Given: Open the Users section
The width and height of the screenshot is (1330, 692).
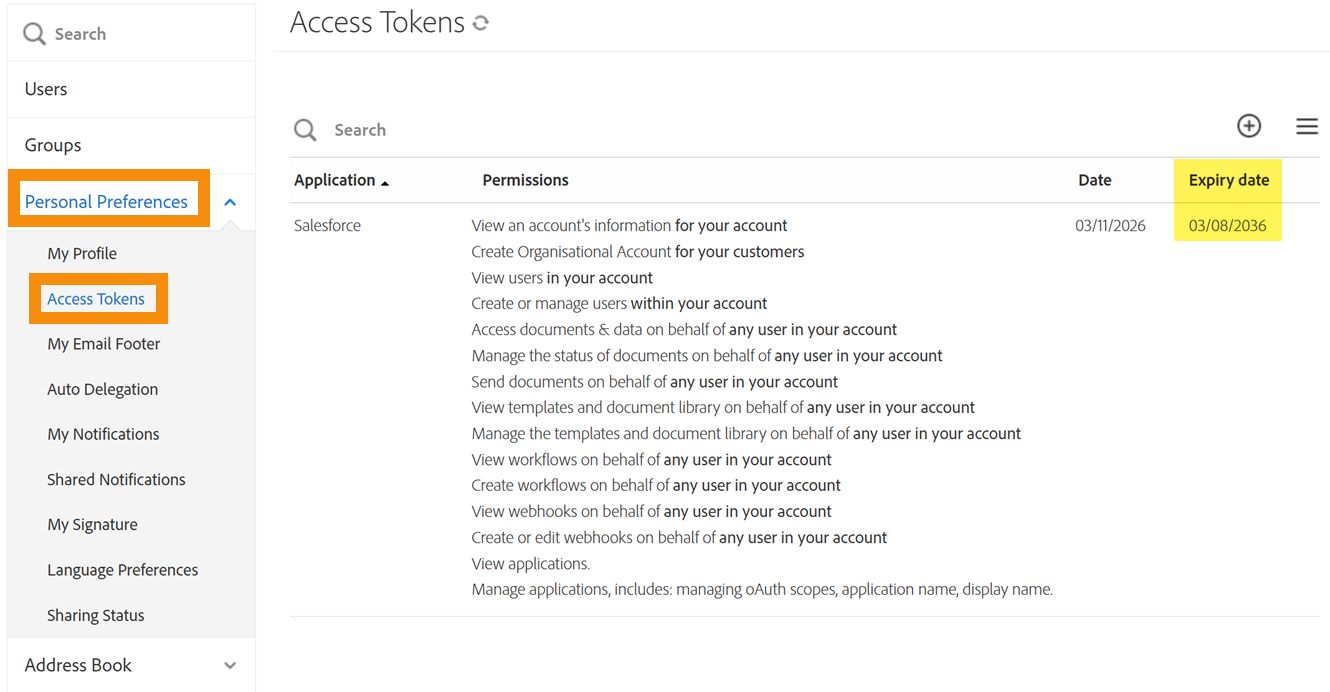Looking at the screenshot, I should click(x=45, y=88).
